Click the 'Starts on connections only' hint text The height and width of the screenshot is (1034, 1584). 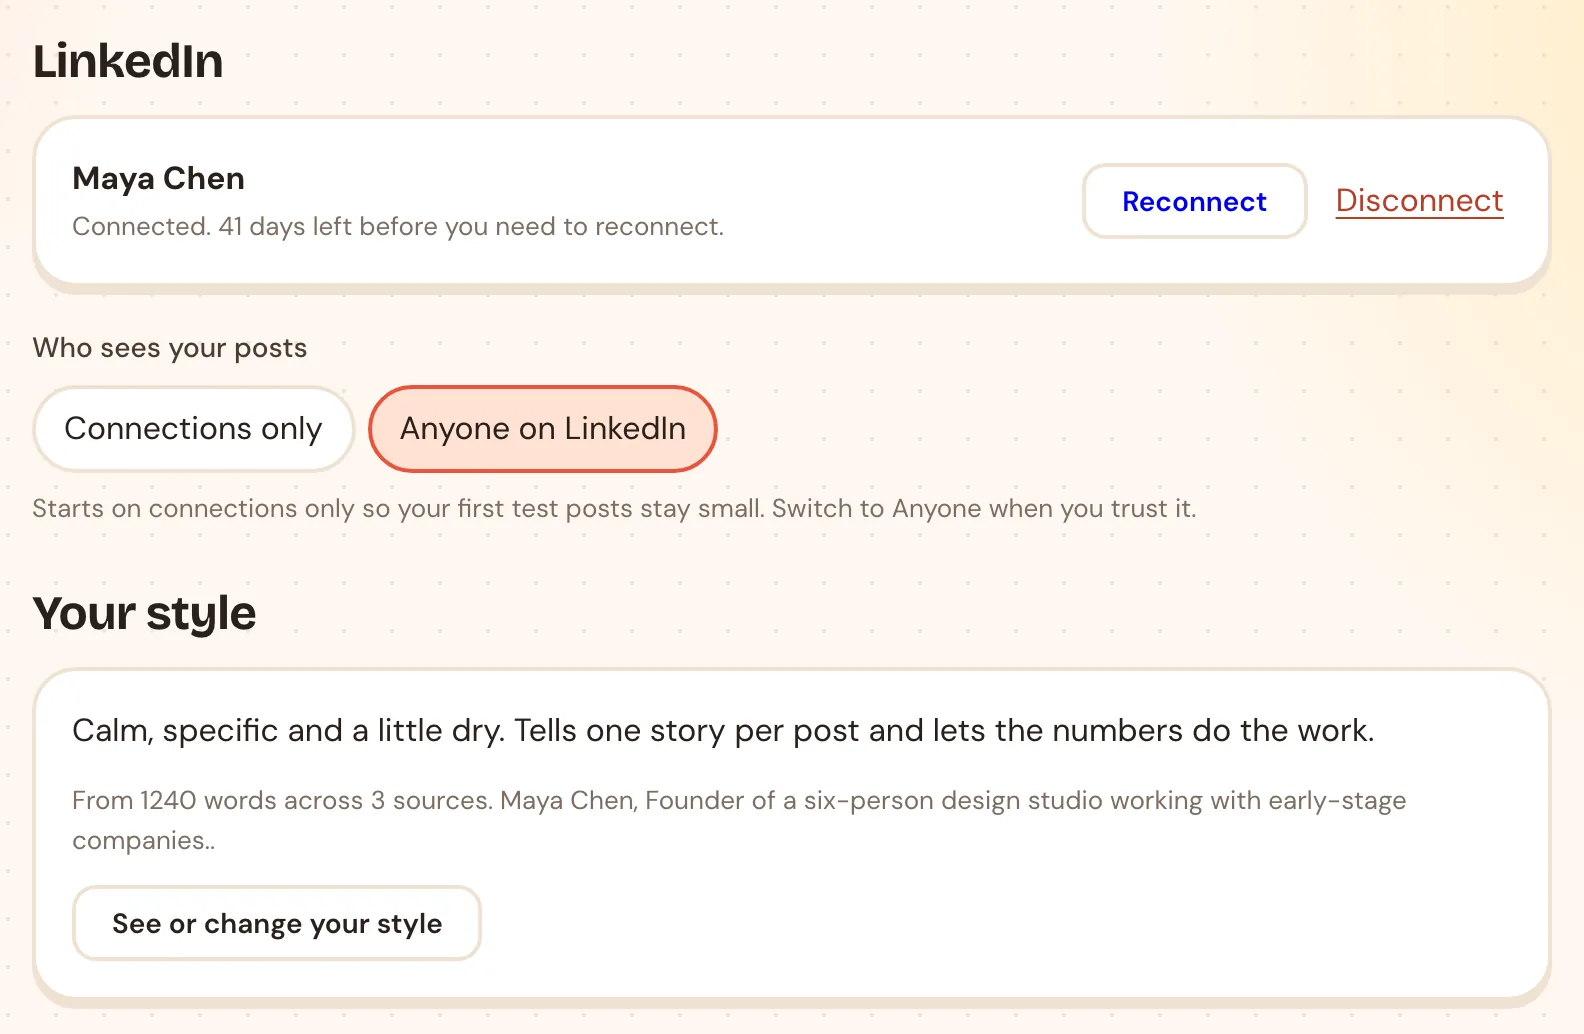pyautogui.click(x=614, y=509)
